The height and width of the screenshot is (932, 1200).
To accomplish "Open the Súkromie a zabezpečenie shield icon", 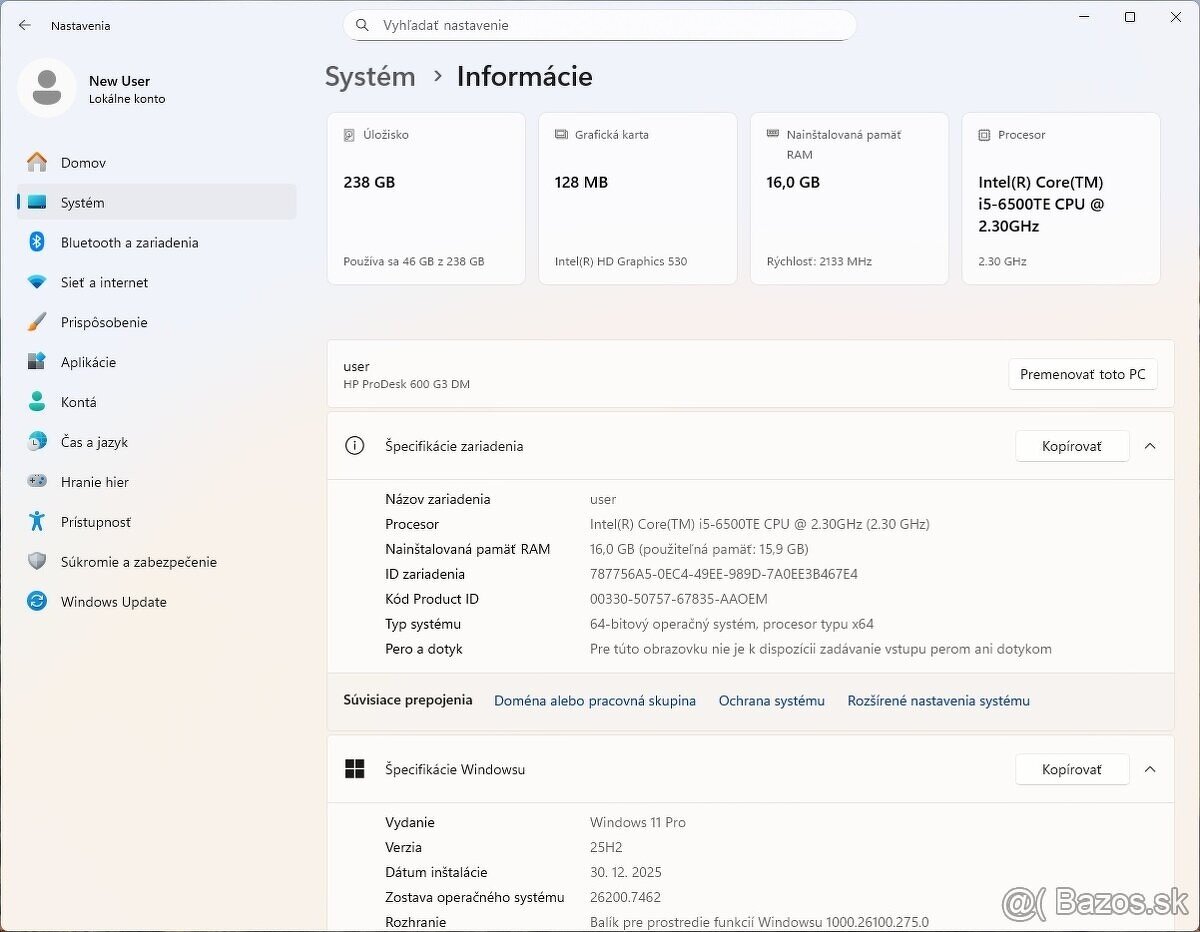I will click(37, 562).
